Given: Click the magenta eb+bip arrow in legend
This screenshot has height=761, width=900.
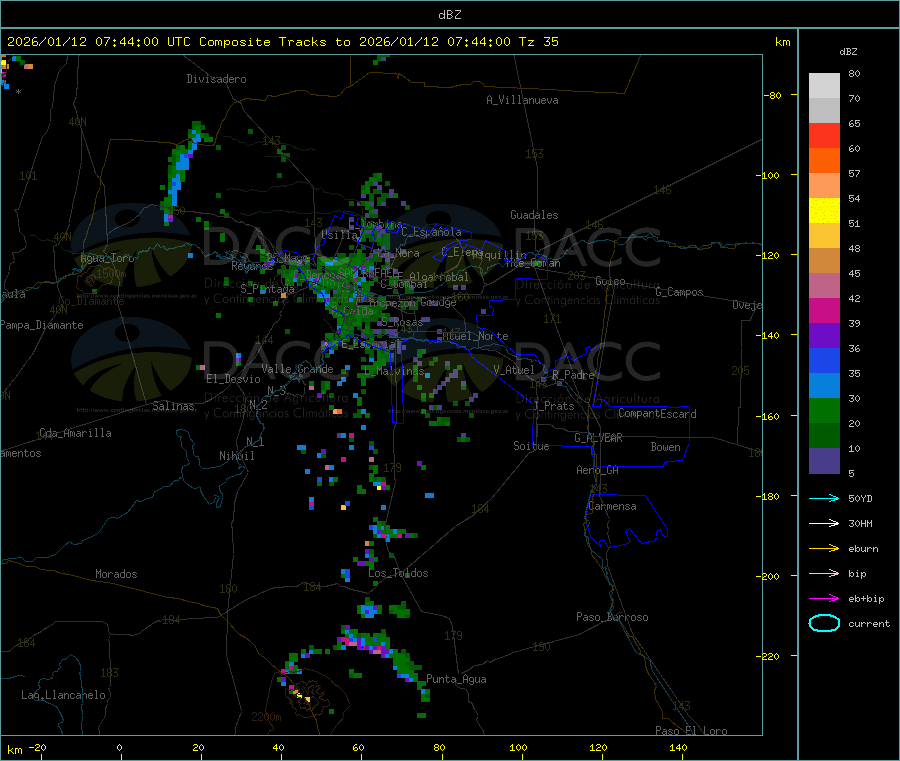Looking at the screenshot, I should (x=824, y=598).
